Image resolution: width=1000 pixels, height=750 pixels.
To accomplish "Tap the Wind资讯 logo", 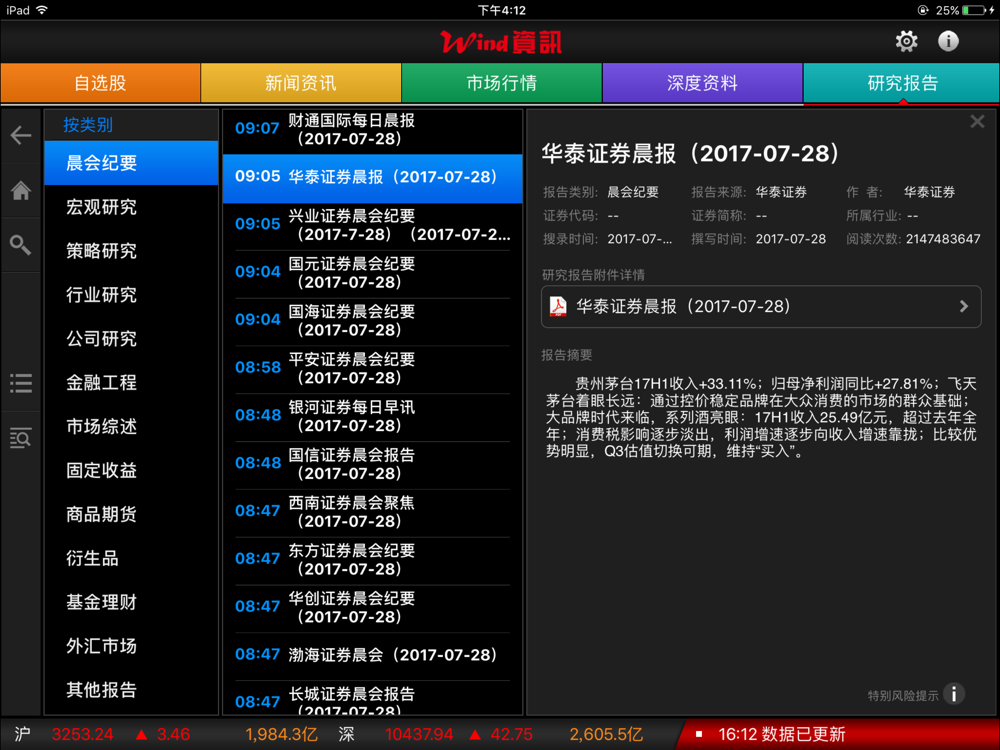I will pos(501,43).
